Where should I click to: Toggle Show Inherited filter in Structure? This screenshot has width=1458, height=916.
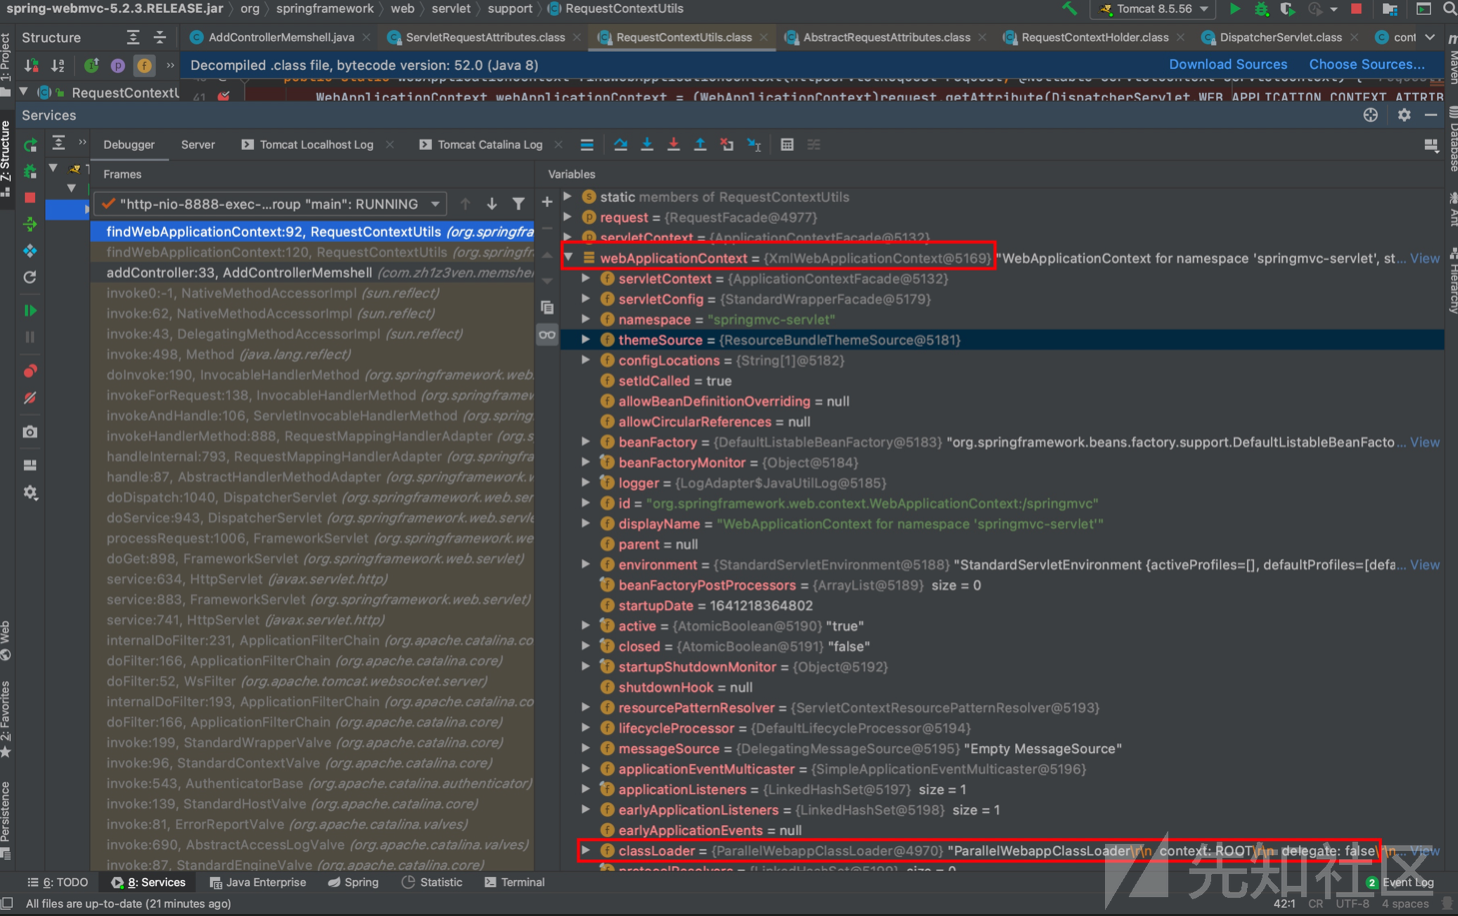[91, 65]
